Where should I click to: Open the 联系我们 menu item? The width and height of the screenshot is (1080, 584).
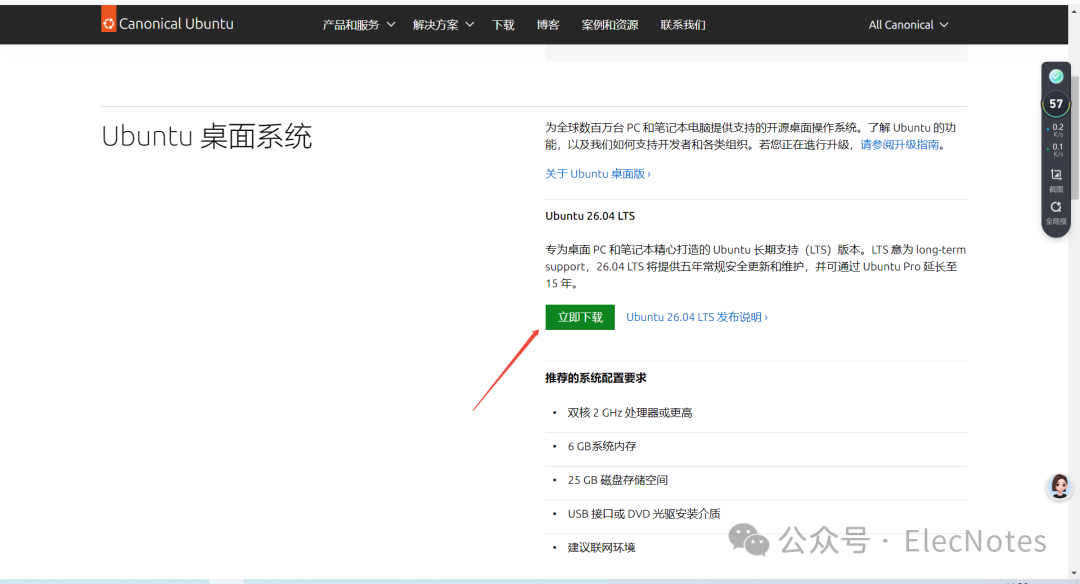(x=683, y=25)
